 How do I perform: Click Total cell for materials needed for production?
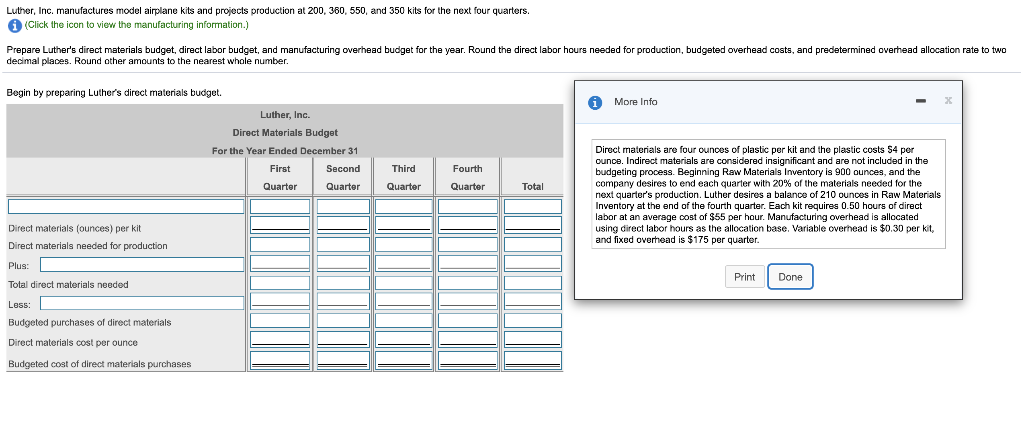[x=533, y=244]
